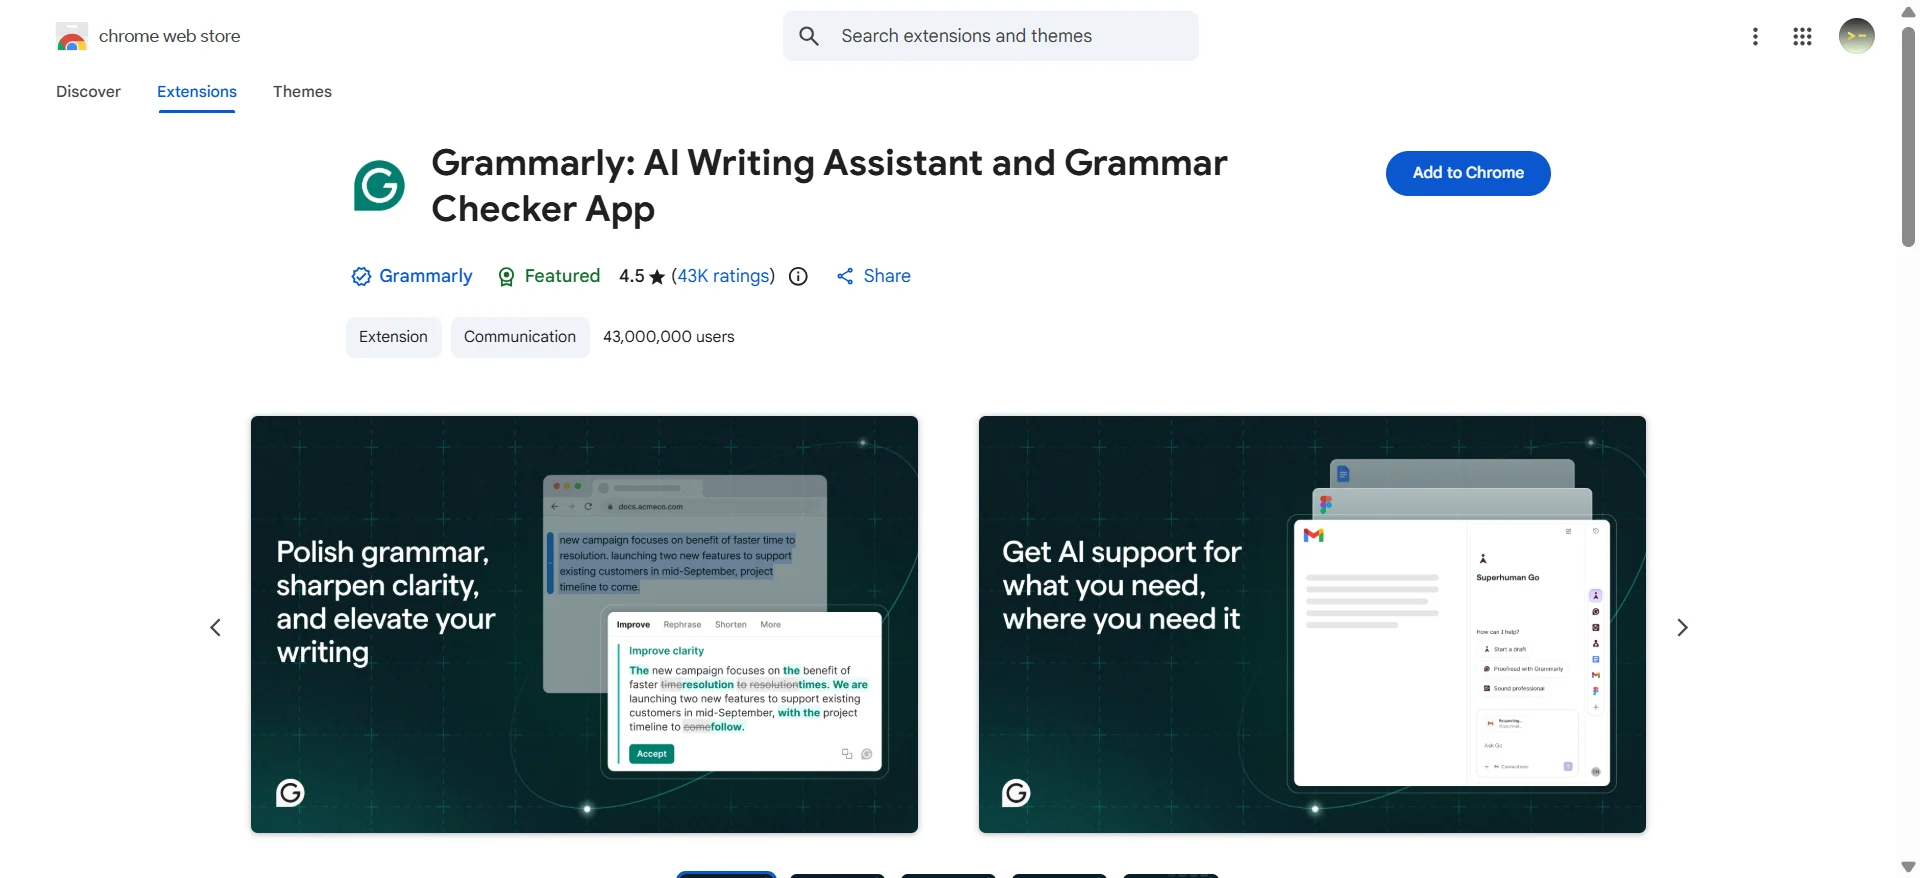Open the Get AI support screenshot slide
Viewport: 1920px width, 878px height.
pyautogui.click(x=1312, y=624)
